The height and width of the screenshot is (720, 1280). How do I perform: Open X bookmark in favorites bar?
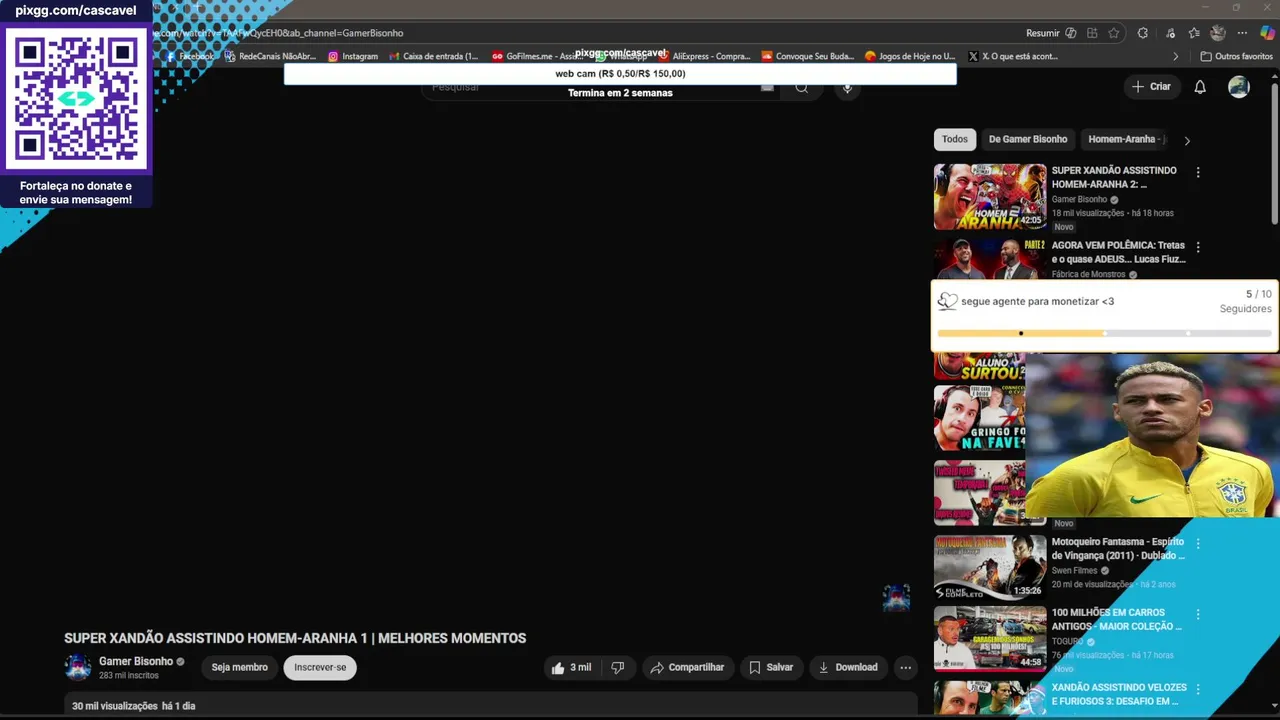pos(1012,56)
